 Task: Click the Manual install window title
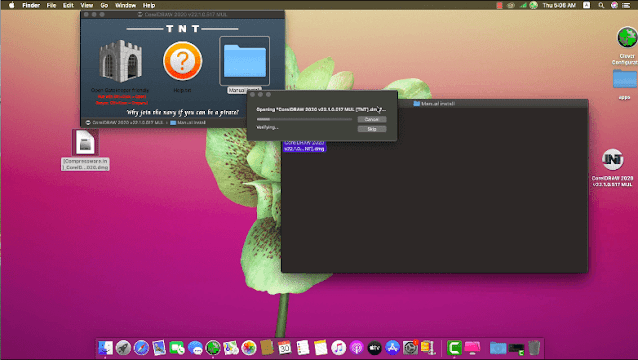click(x=434, y=104)
